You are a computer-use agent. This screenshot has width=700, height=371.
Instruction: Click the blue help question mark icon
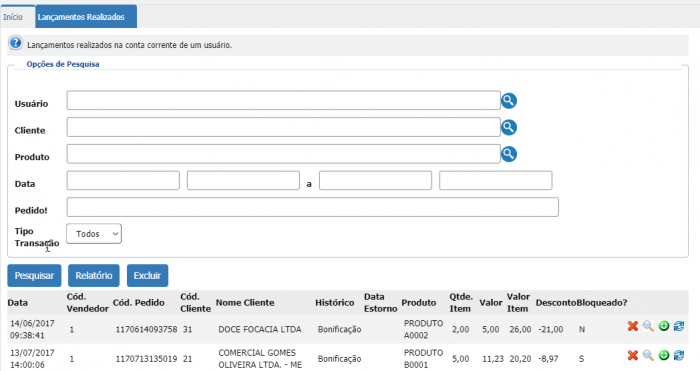(x=16, y=43)
